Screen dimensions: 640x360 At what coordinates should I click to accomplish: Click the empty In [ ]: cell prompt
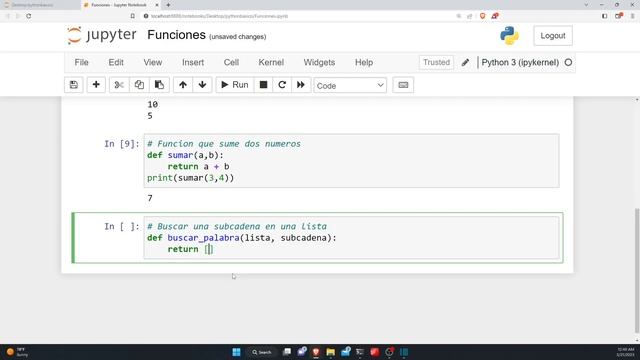[122, 227]
